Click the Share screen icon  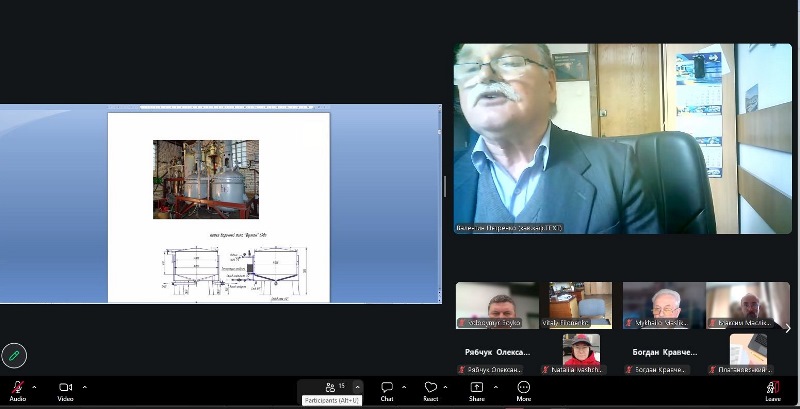tap(476, 388)
